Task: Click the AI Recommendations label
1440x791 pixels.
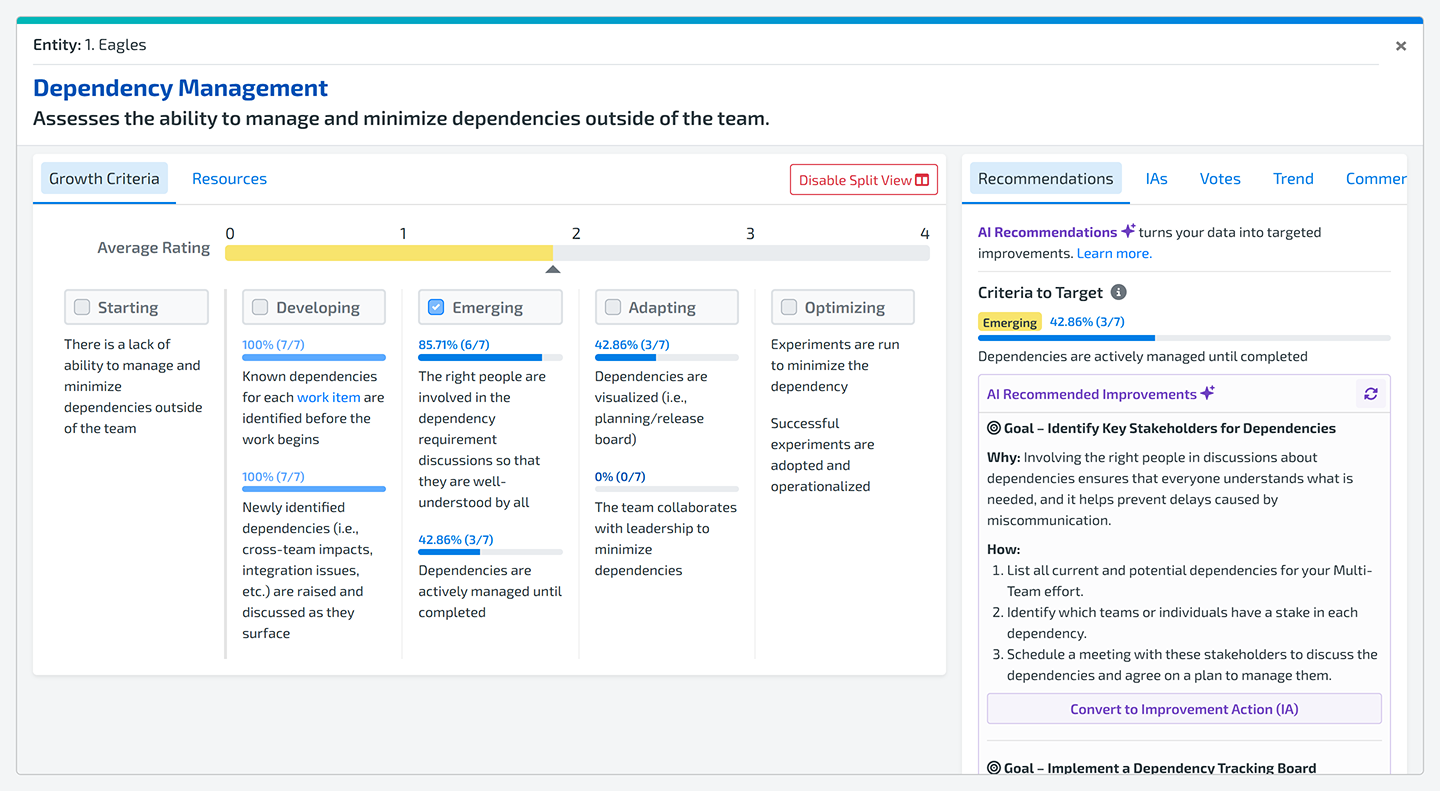Action: (1047, 232)
